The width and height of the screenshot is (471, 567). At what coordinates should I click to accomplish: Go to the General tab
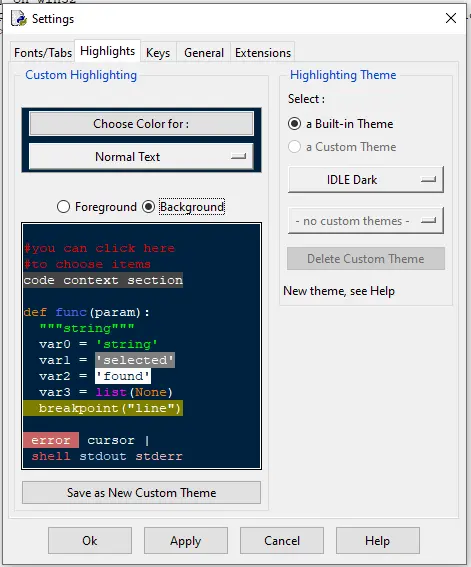204,53
